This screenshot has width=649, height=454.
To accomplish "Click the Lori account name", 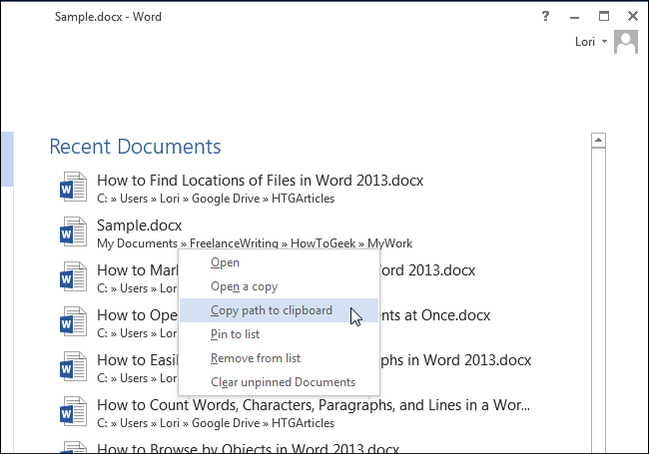I will pyautogui.click(x=584, y=42).
